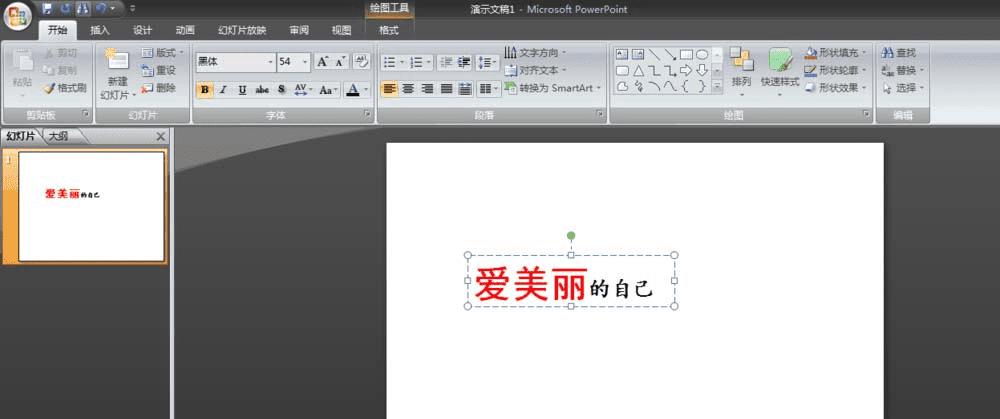
Task: Open character spacing AV dropdown
Action: pos(304,90)
